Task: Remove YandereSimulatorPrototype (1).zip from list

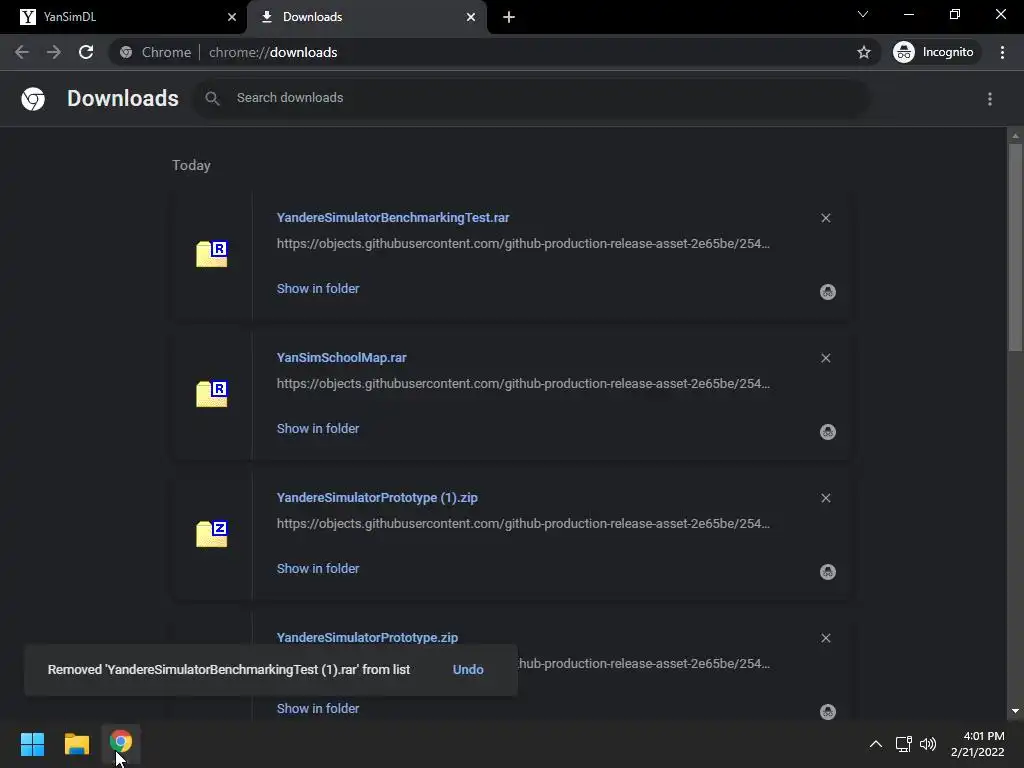Action: pos(825,498)
